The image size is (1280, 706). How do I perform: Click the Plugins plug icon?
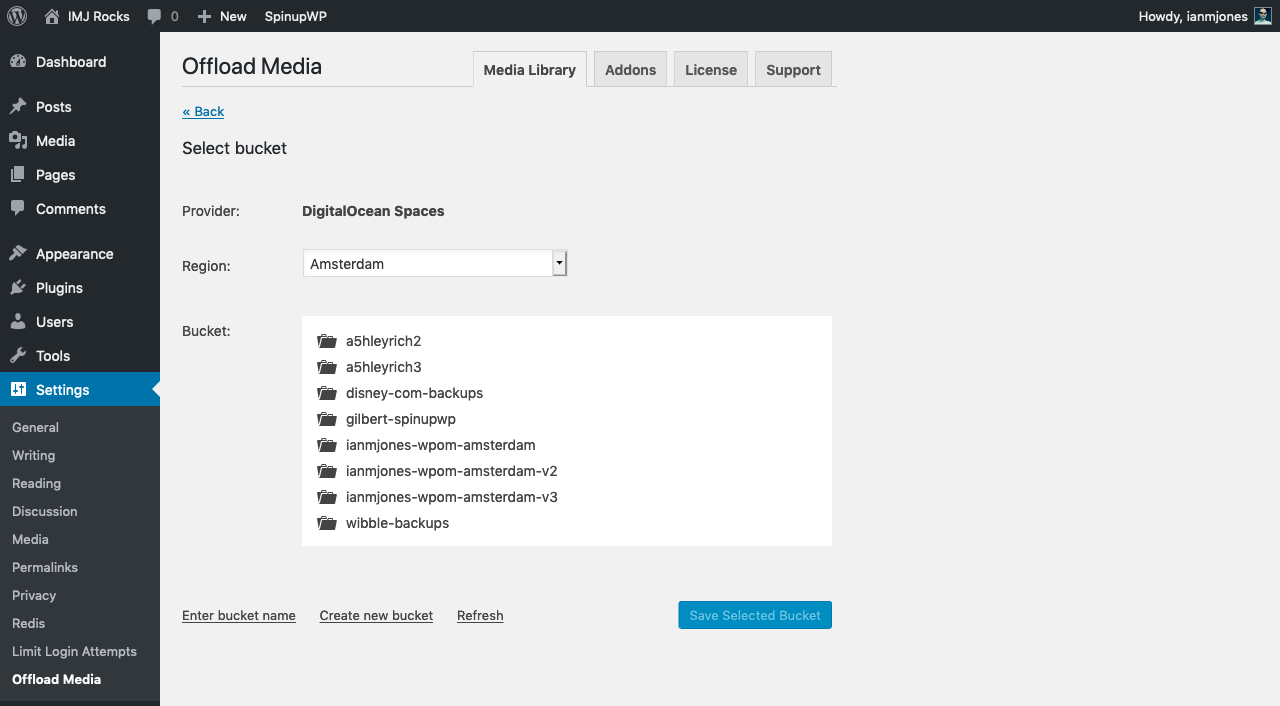tap(18, 288)
